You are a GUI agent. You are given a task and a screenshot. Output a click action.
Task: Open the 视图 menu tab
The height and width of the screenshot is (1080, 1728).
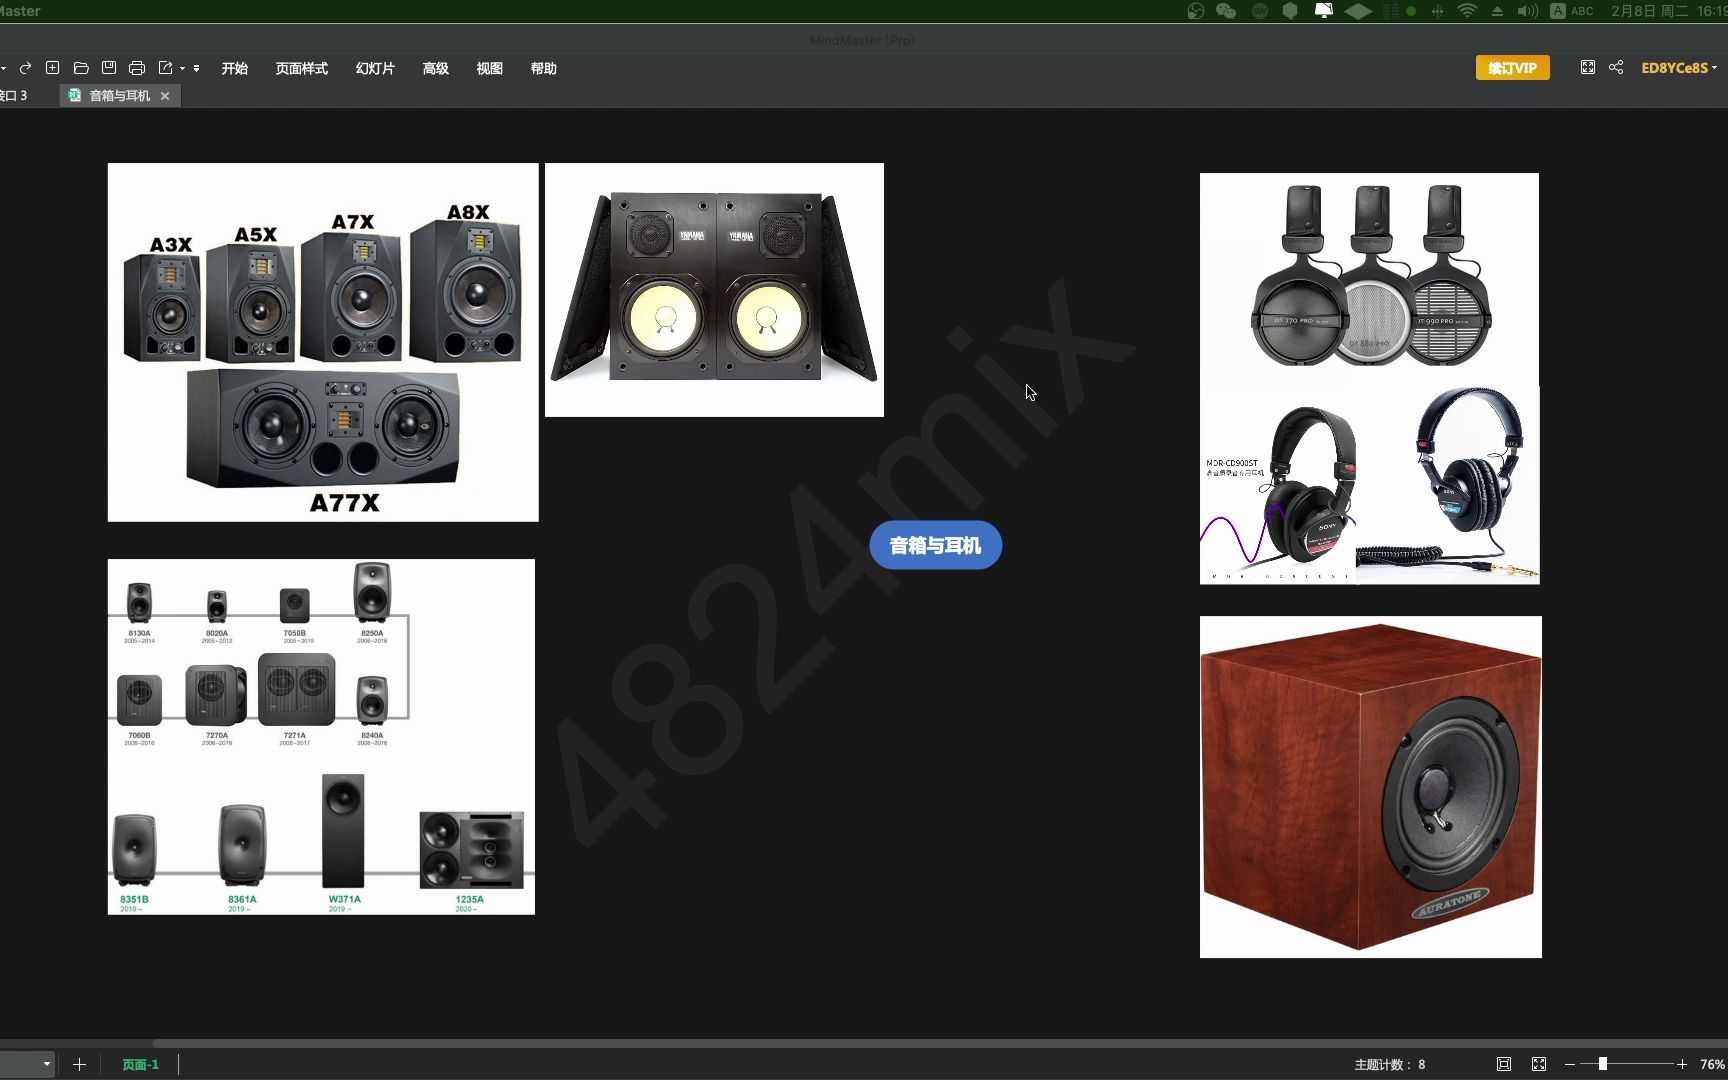[489, 68]
